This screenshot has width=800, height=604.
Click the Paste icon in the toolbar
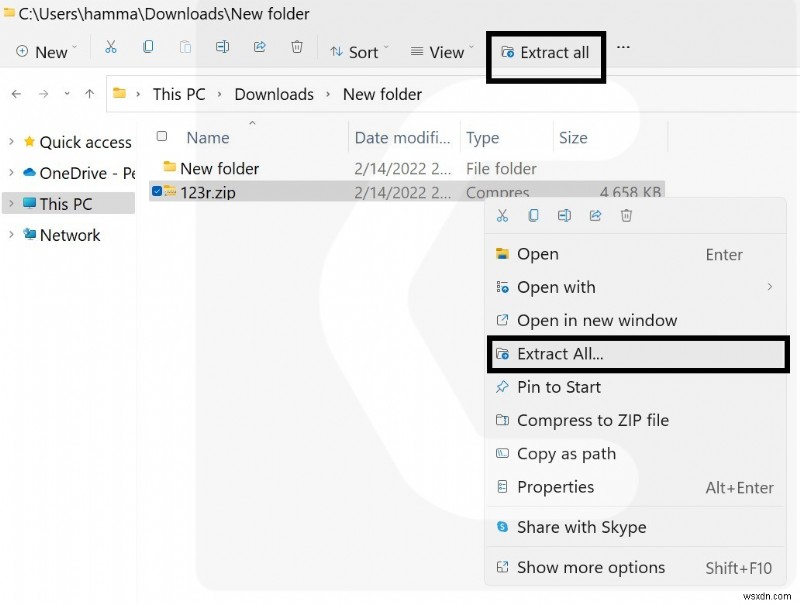[185, 46]
